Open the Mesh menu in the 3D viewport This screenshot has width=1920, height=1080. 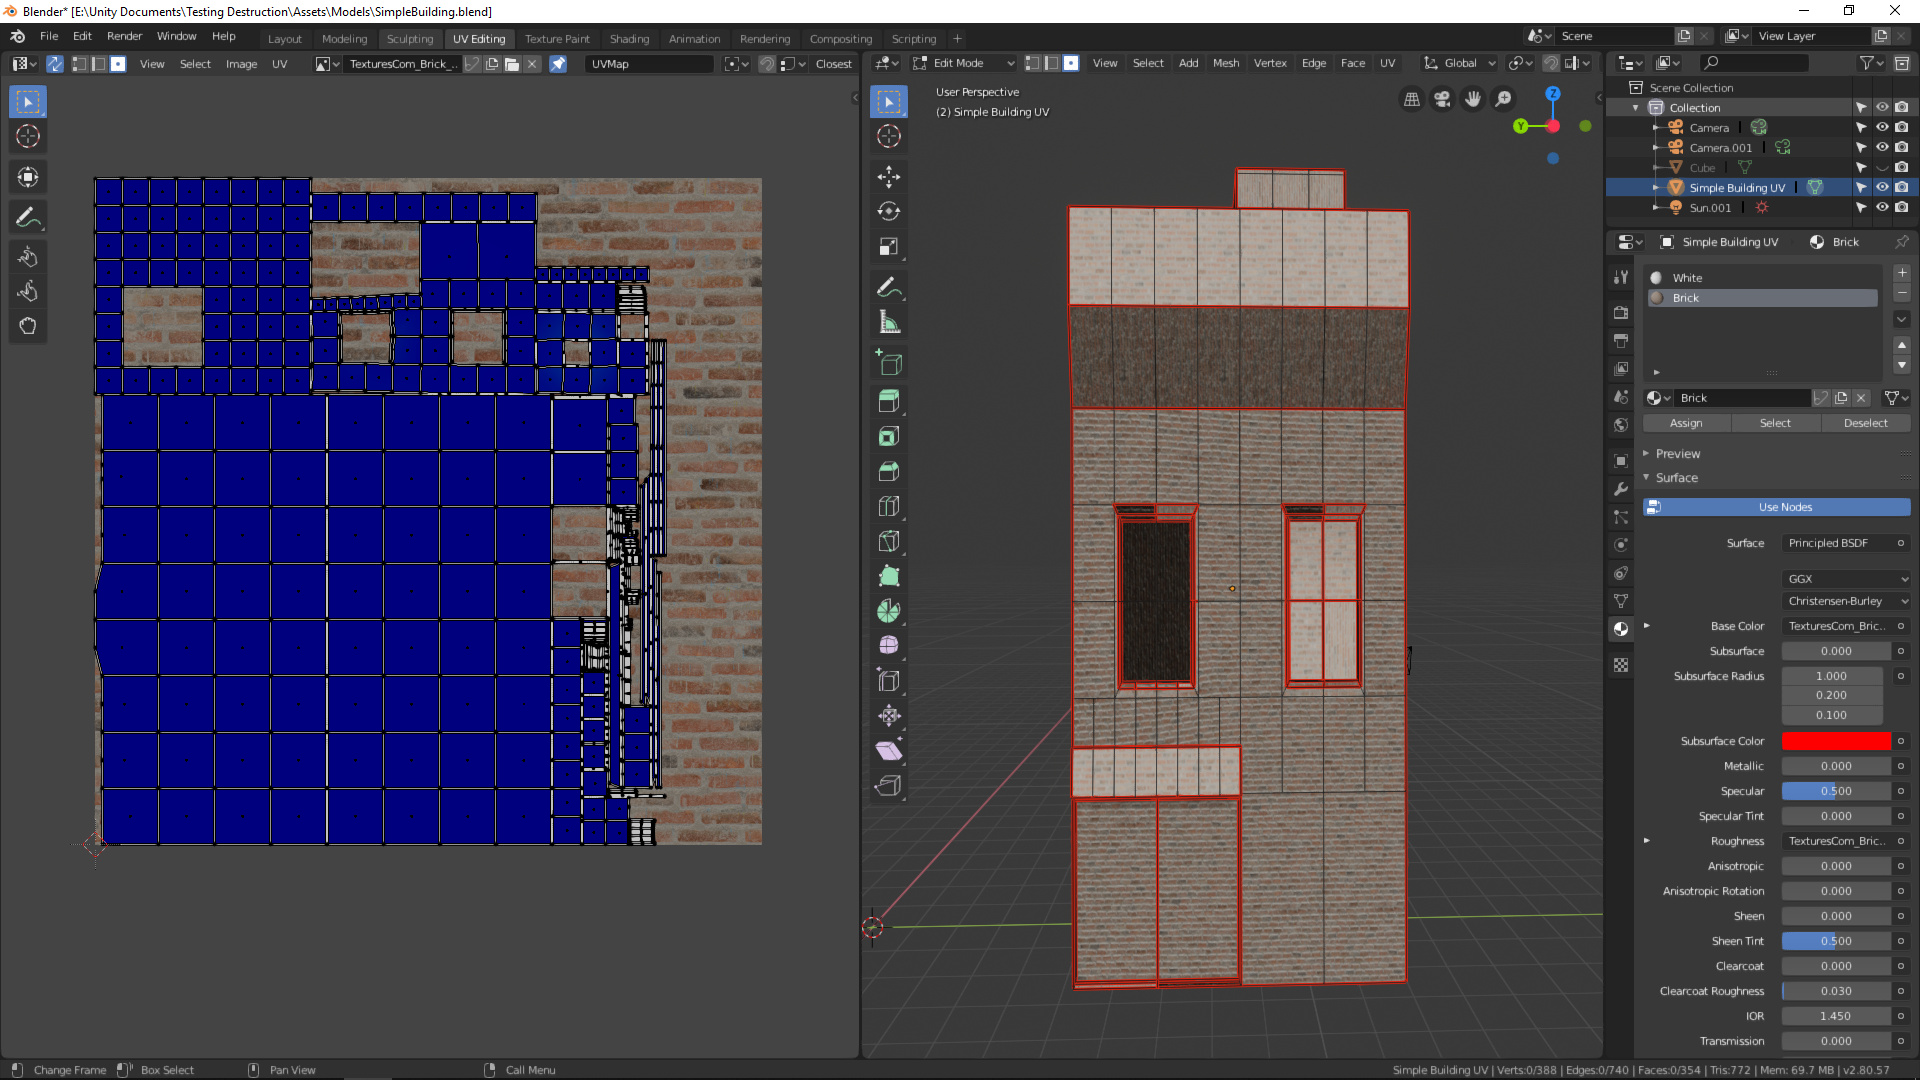coord(1226,62)
